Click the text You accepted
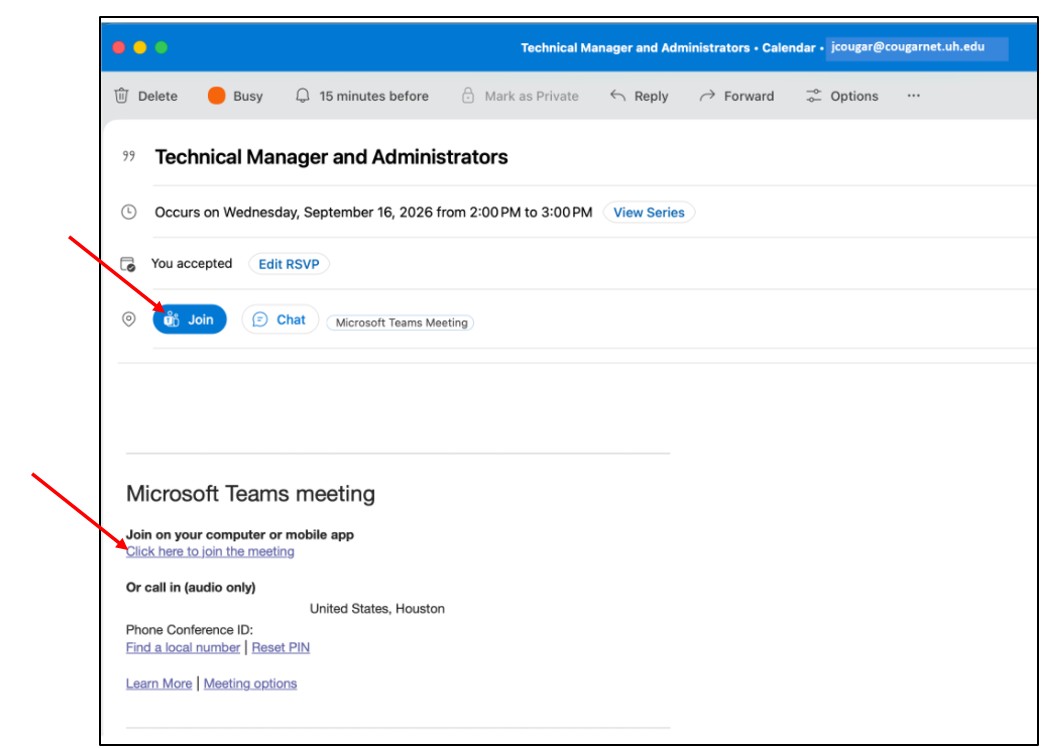The image size is (1042, 748). pyautogui.click(x=191, y=263)
